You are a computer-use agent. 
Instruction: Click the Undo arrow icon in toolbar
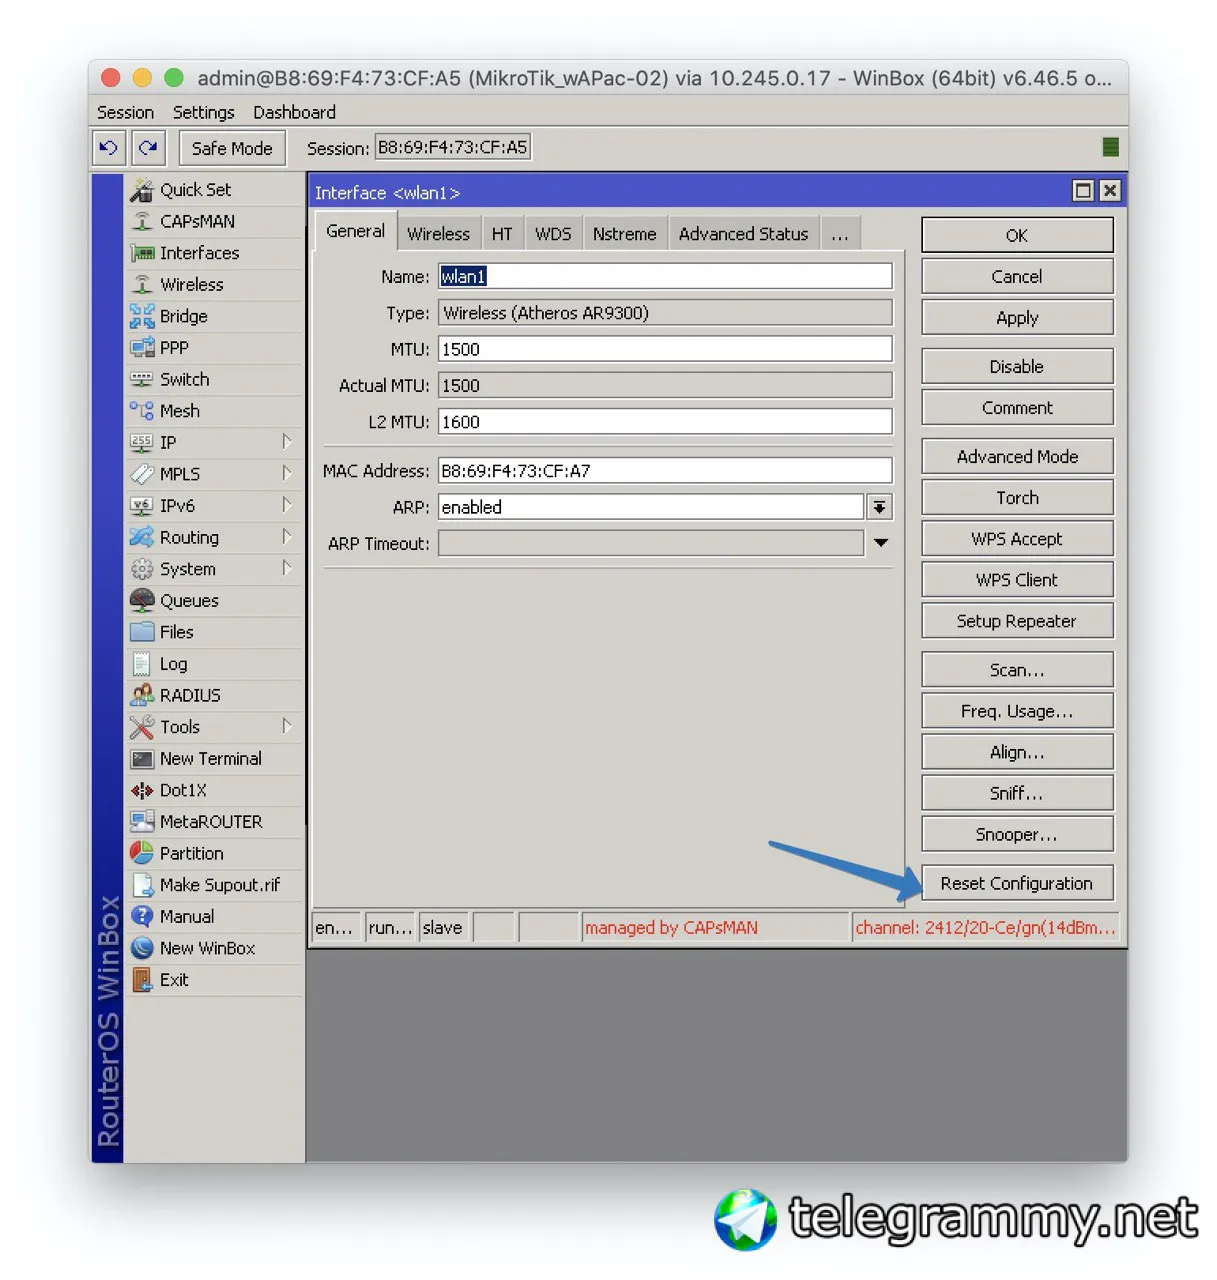[x=108, y=148]
